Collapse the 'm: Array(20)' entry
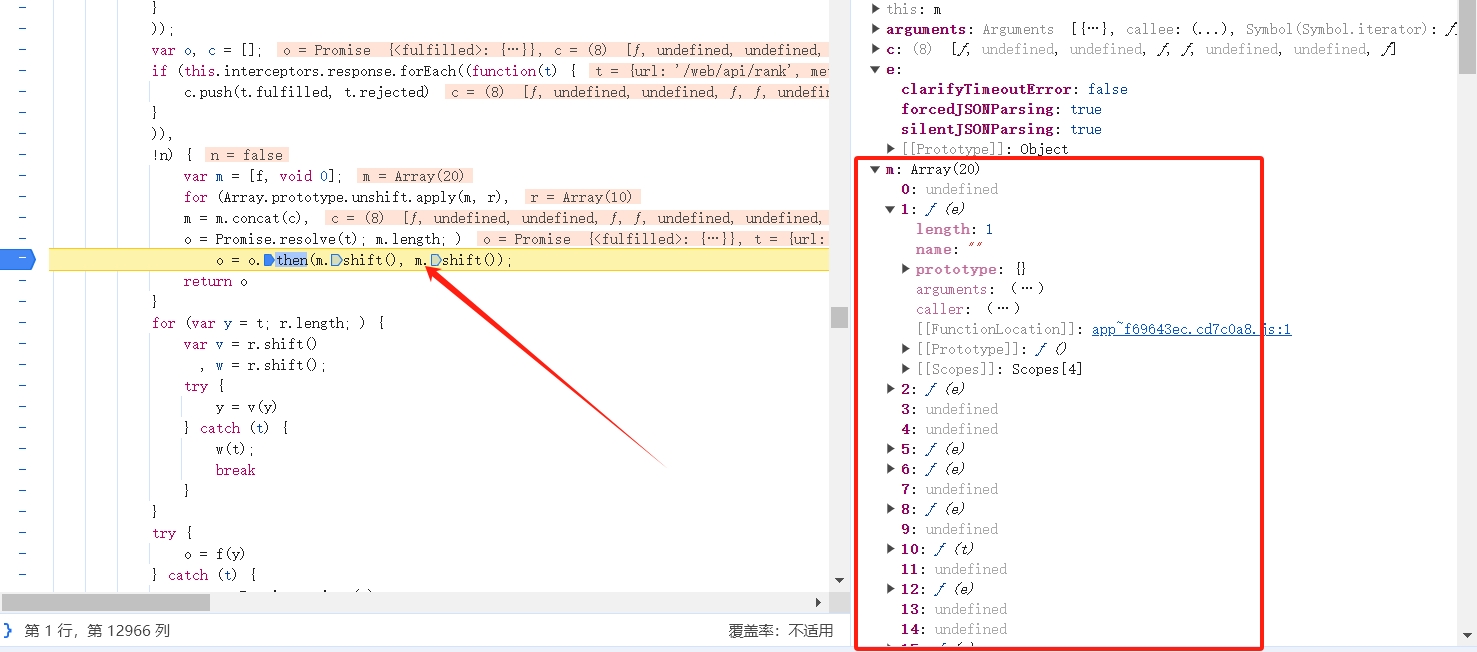 click(x=876, y=169)
